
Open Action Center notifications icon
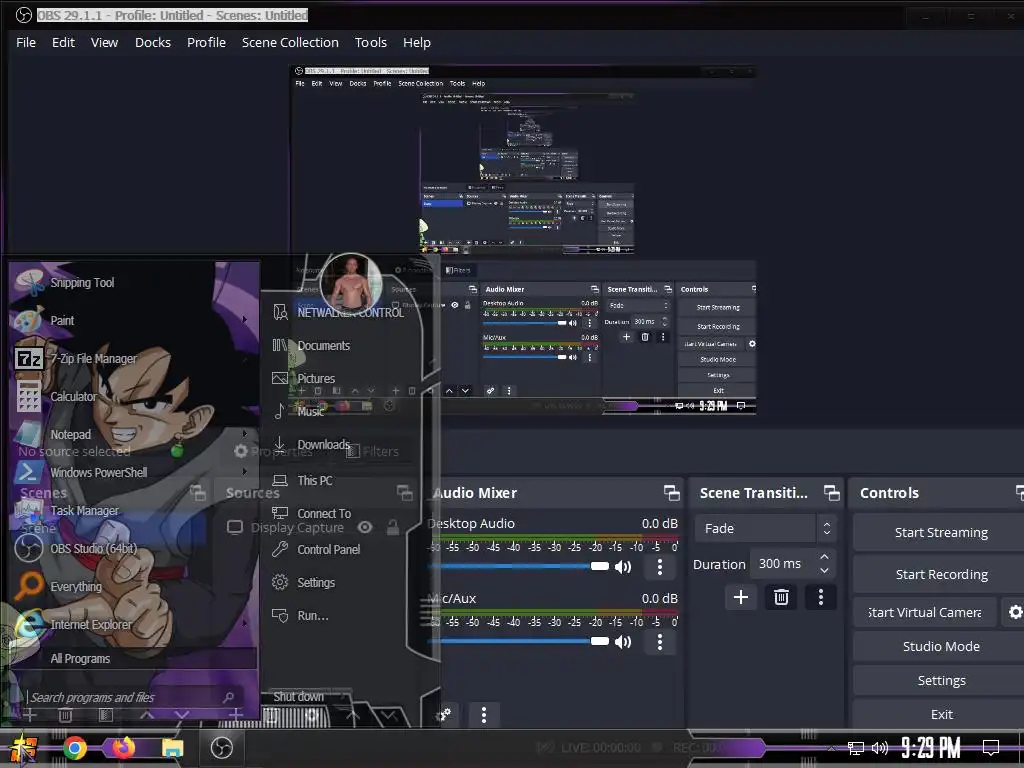tap(991, 748)
